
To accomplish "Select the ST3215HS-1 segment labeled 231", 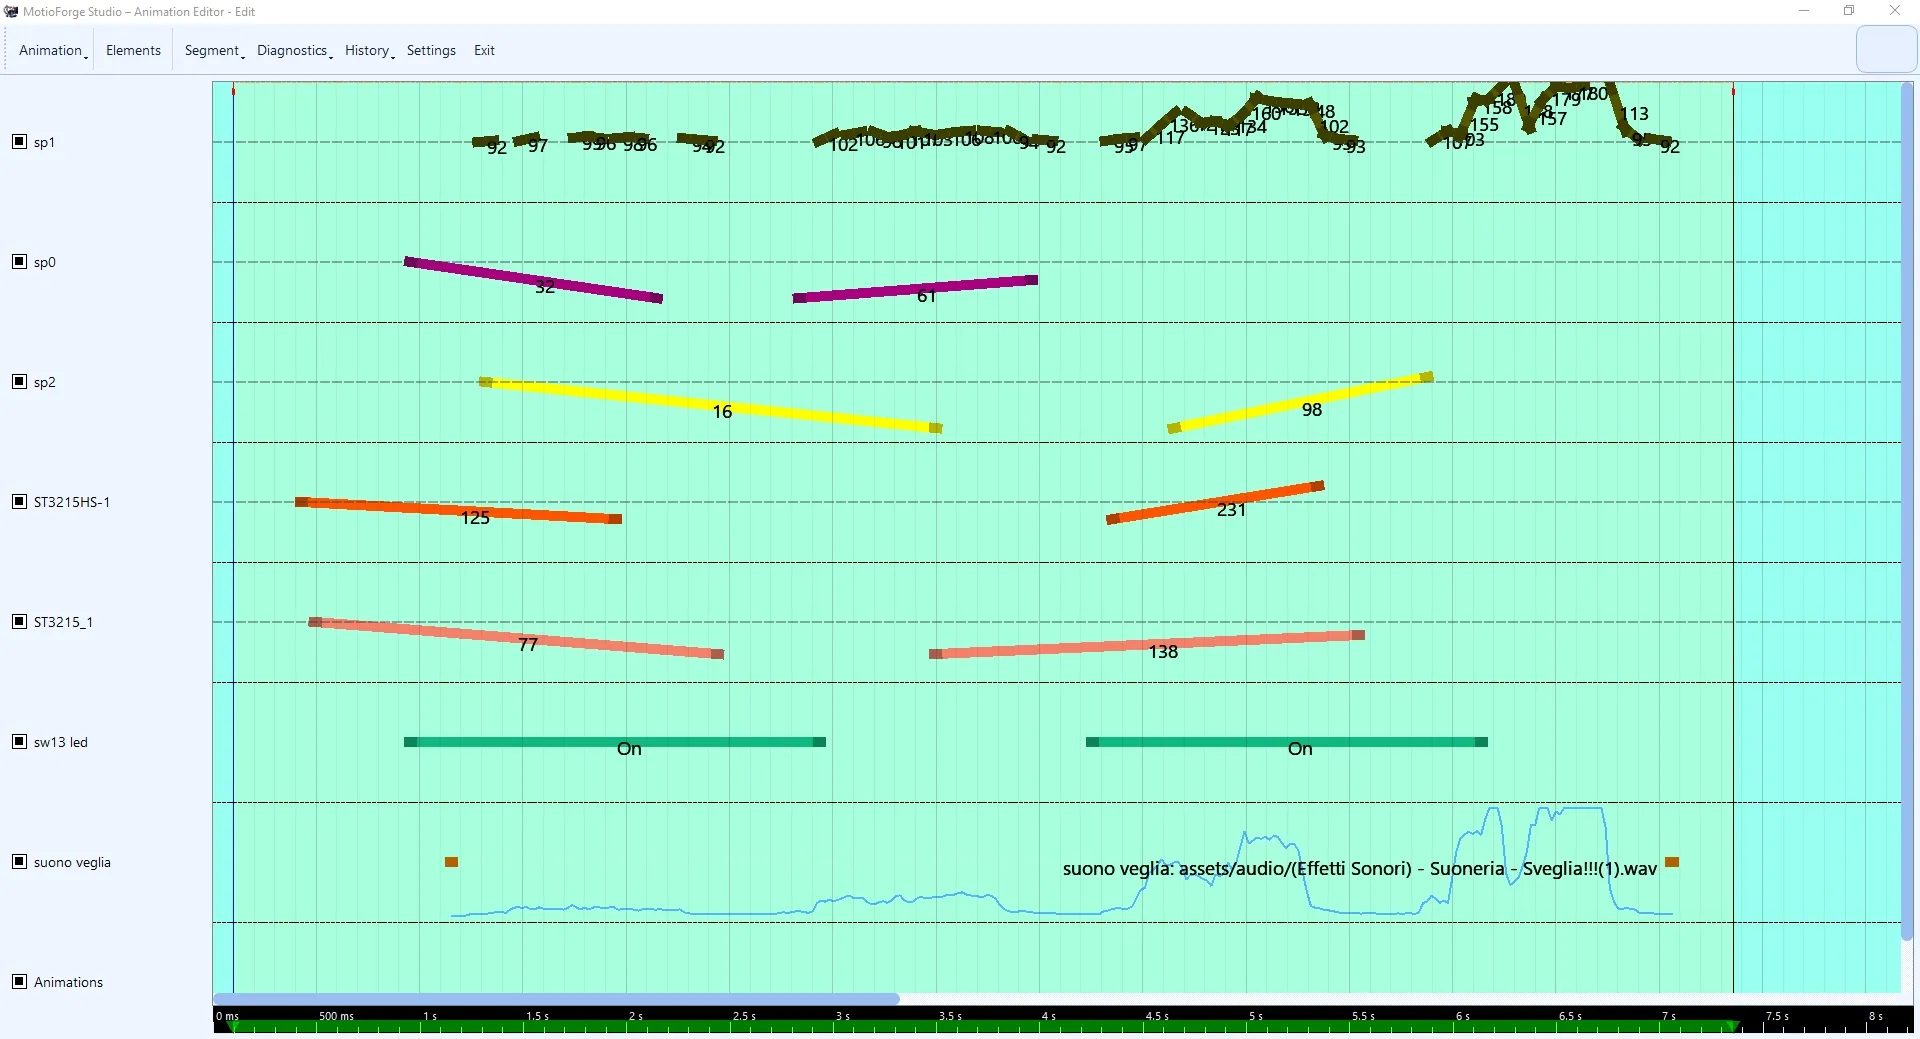I will coord(1215,503).
